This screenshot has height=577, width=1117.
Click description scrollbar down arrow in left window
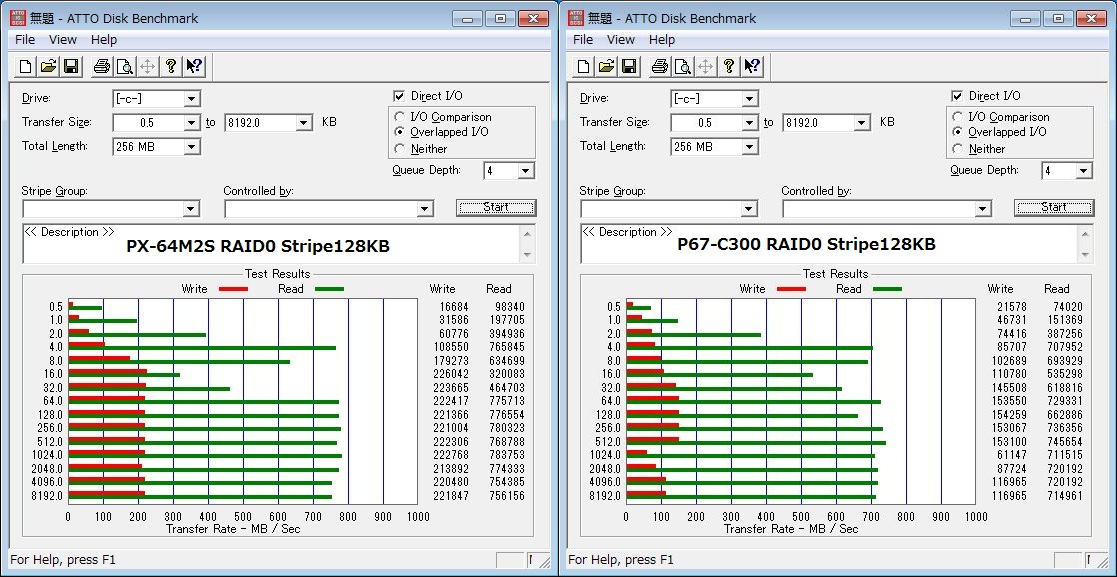(528, 255)
